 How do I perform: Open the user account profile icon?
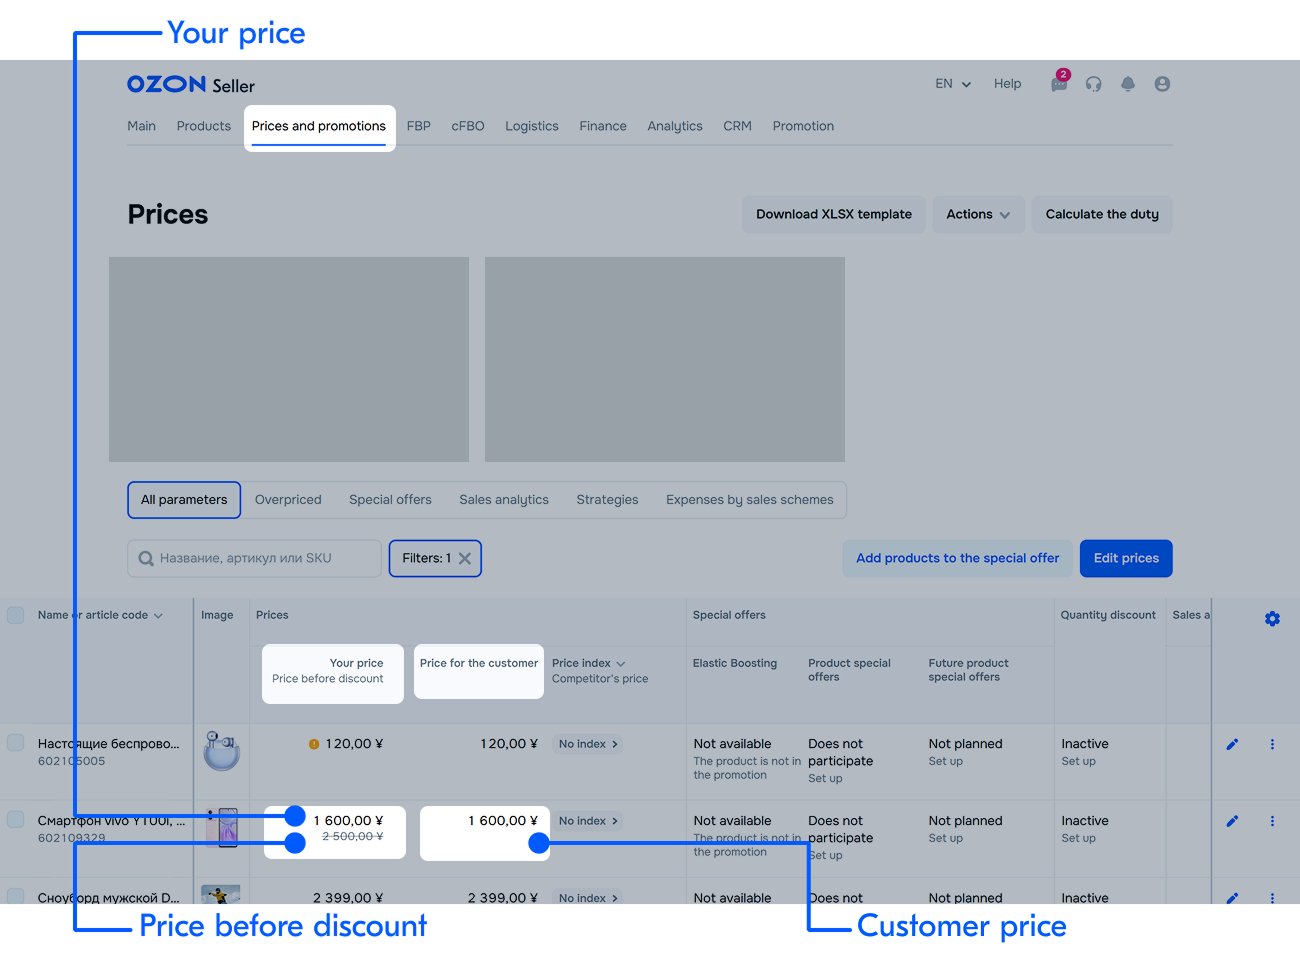tap(1162, 84)
